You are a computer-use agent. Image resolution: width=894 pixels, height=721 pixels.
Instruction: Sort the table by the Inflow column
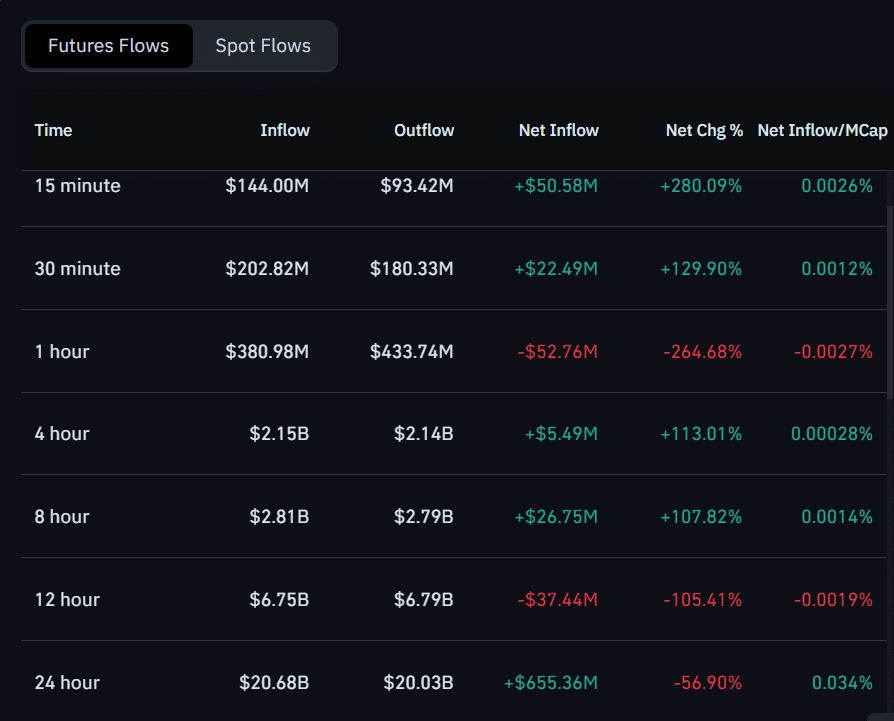pos(285,130)
